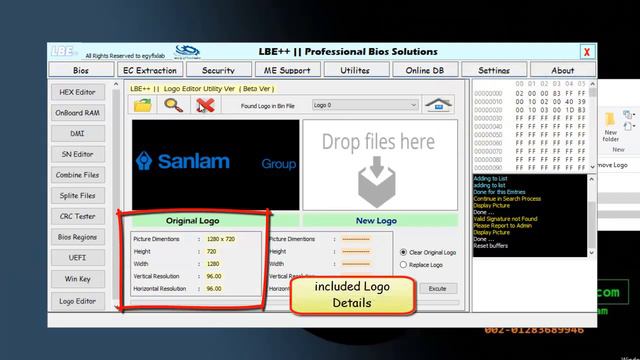Click the Original Logo header

pyautogui.click(x=193, y=221)
